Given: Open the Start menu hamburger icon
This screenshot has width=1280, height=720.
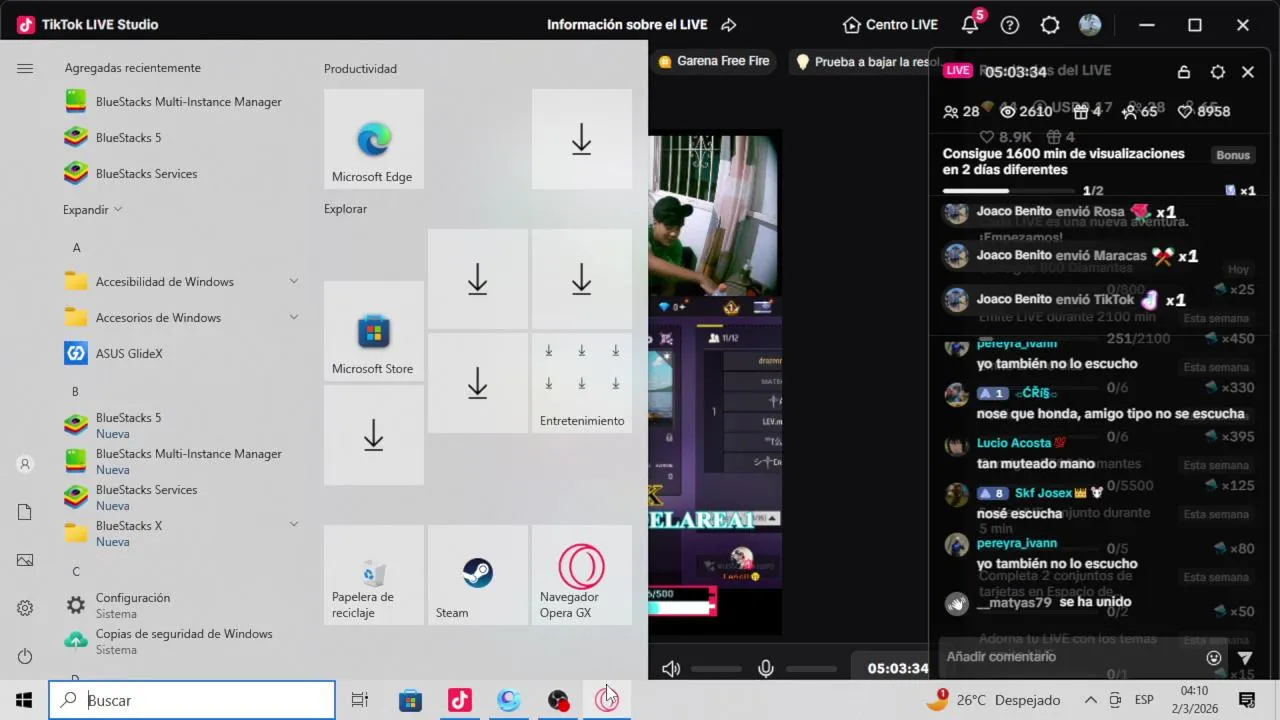Looking at the screenshot, I should (25, 68).
